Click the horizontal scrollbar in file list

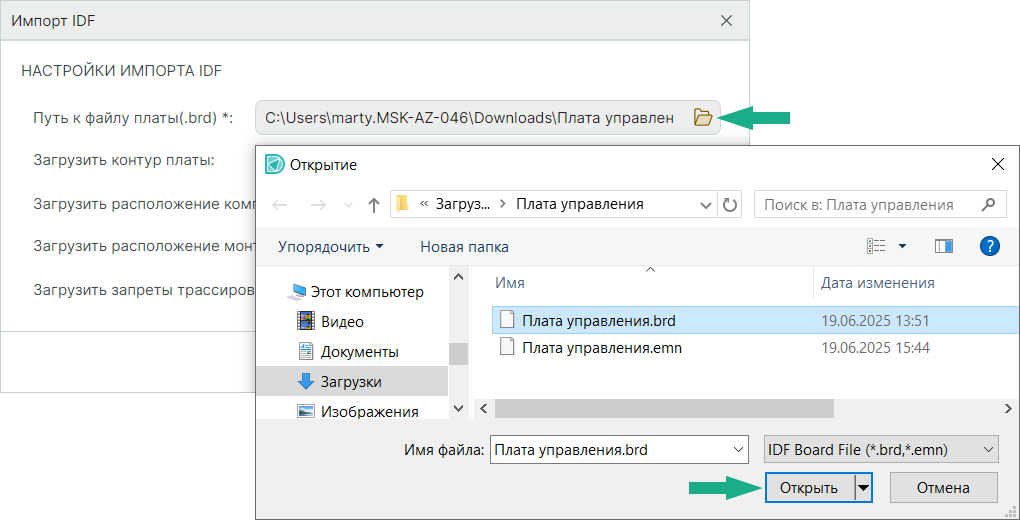[x=664, y=408]
